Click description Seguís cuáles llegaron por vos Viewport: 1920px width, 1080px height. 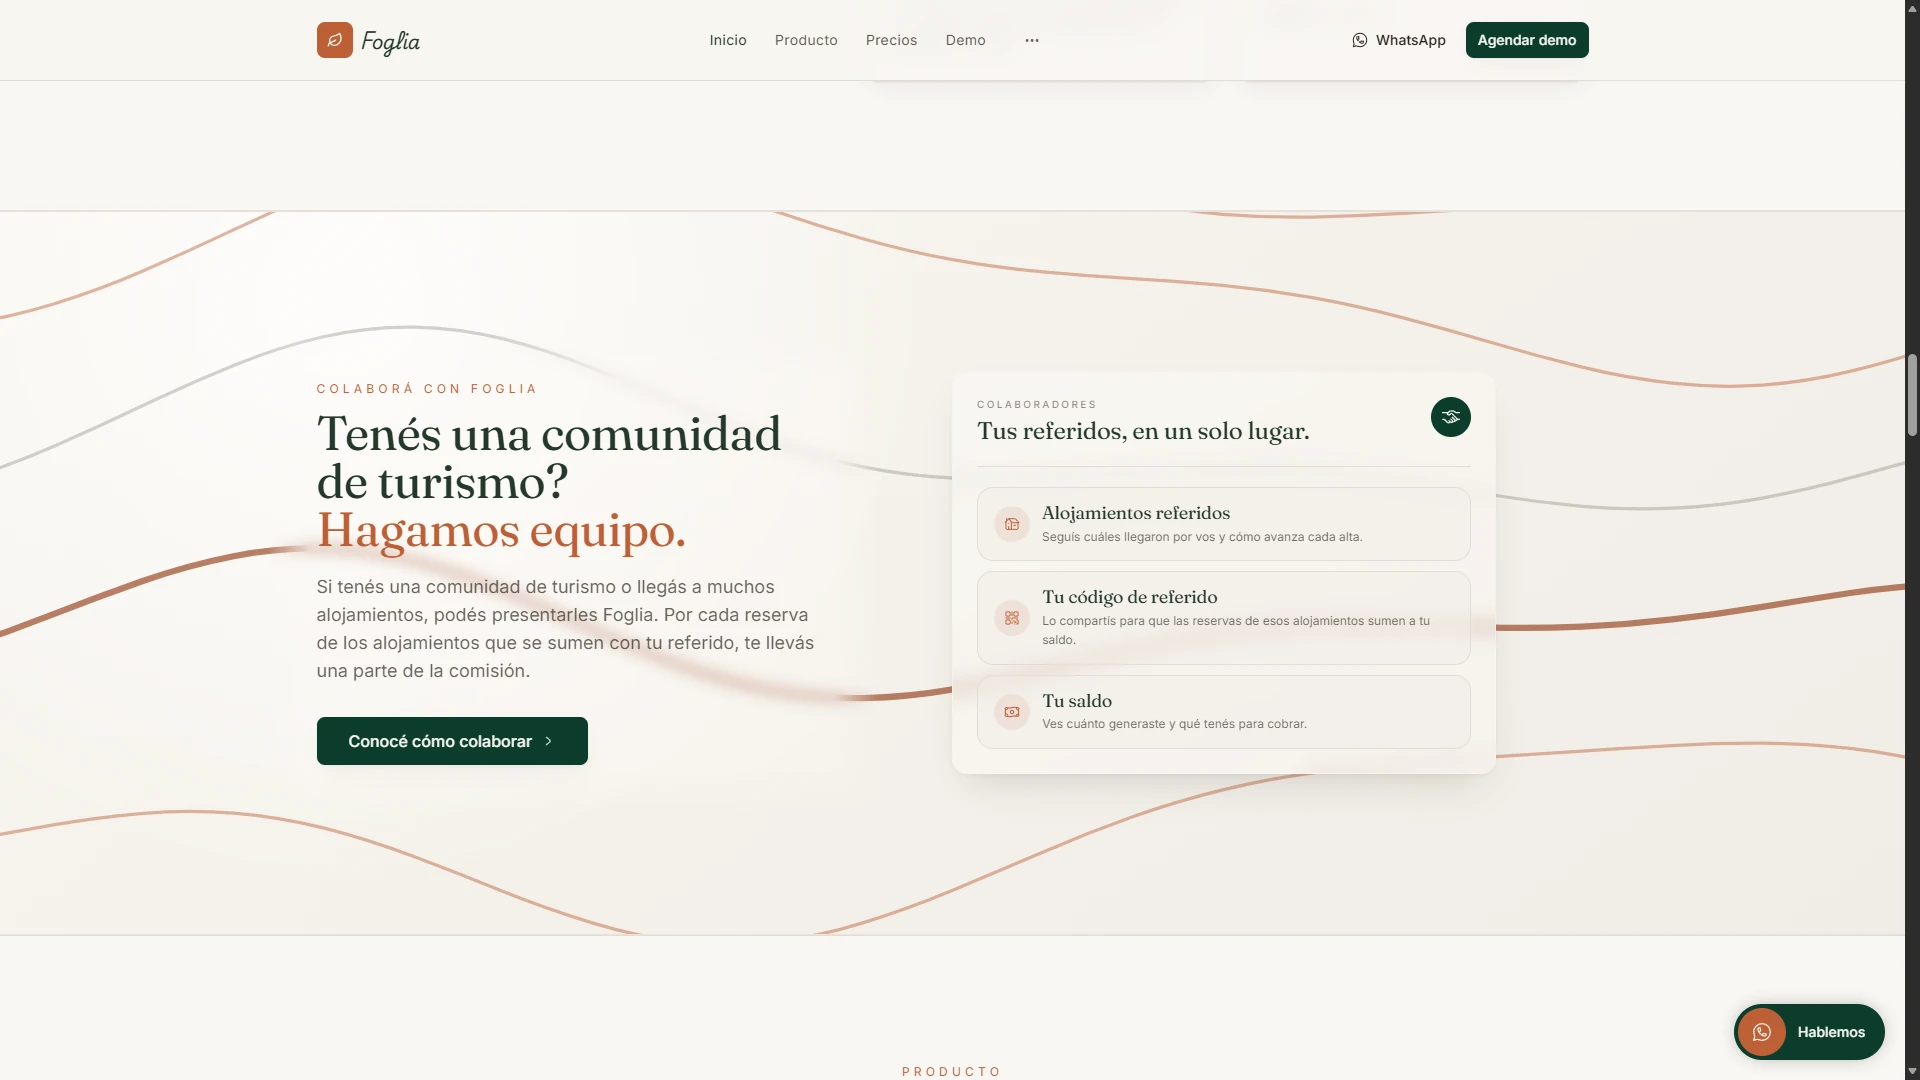(1202, 537)
